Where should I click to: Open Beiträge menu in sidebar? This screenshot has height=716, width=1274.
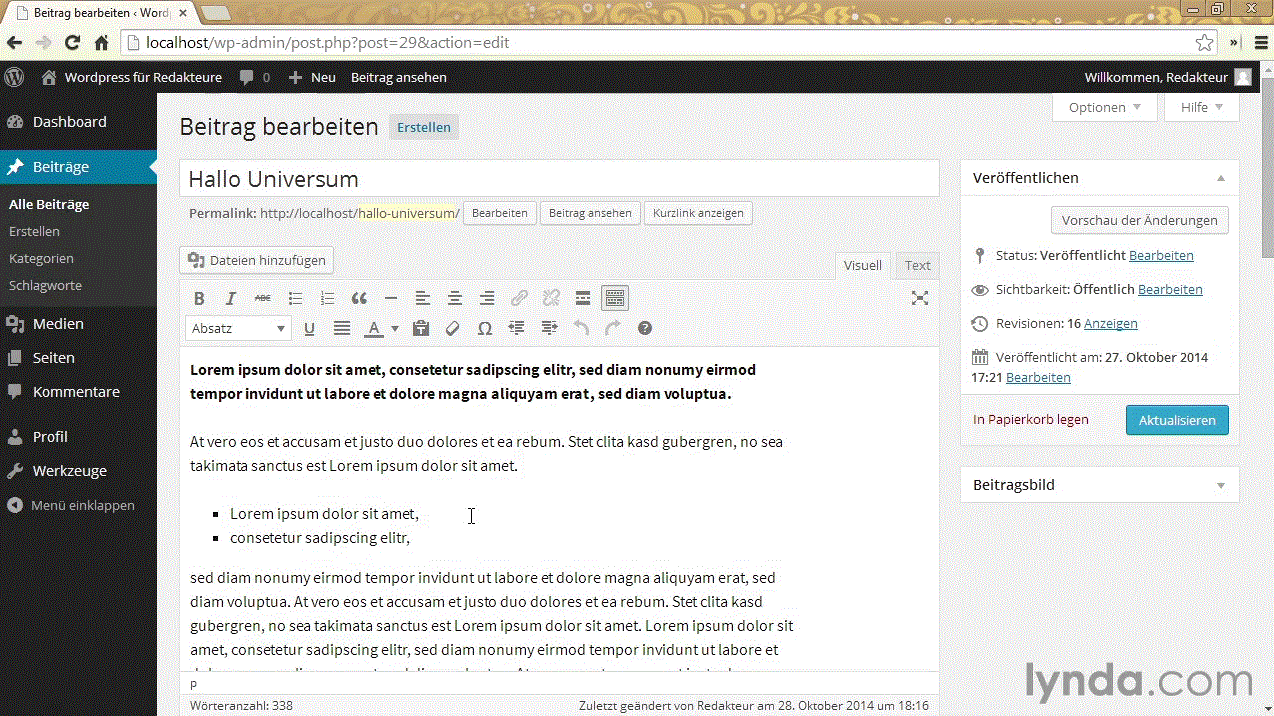(x=78, y=167)
